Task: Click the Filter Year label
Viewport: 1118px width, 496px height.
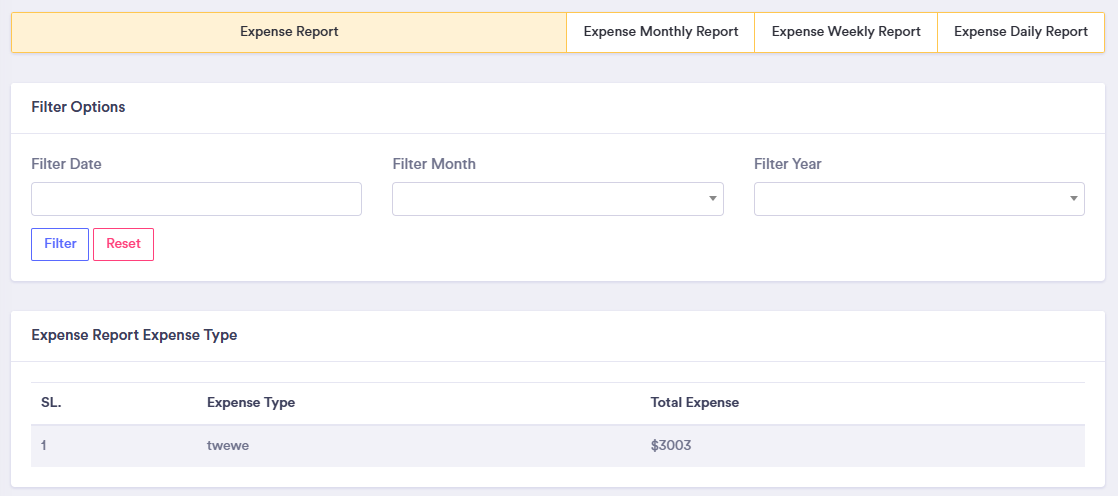Action: (787, 164)
